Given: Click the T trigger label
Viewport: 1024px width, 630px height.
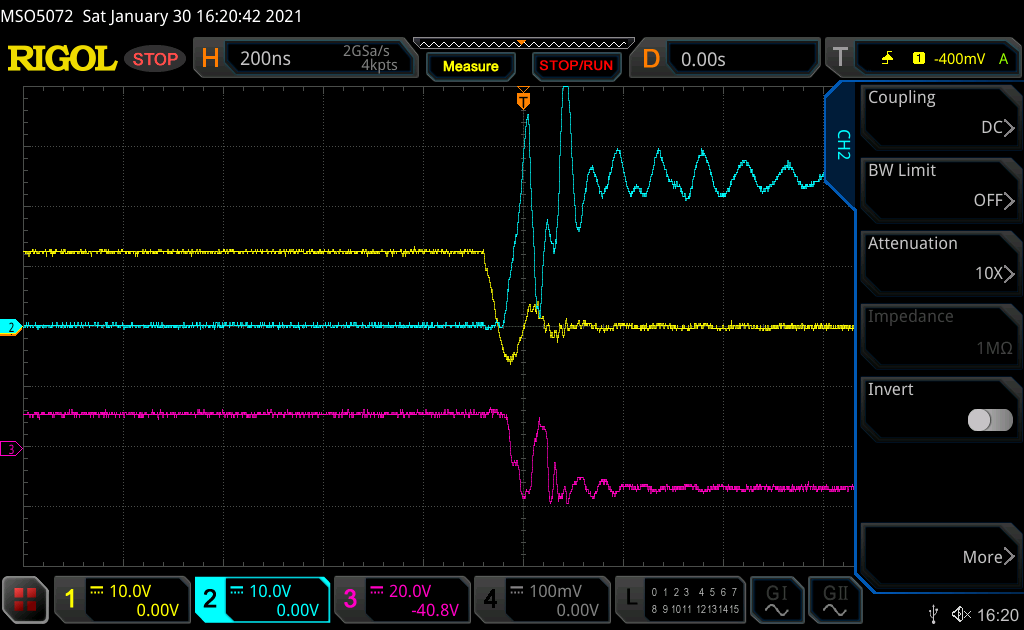Looking at the screenshot, I should 840,57.
